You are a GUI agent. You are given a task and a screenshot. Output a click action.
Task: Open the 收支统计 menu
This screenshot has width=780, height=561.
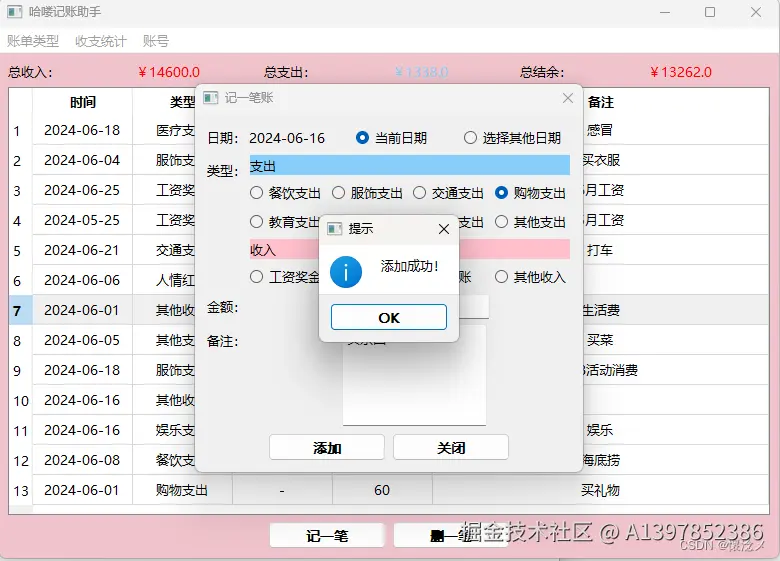click(x=101, y=41)
